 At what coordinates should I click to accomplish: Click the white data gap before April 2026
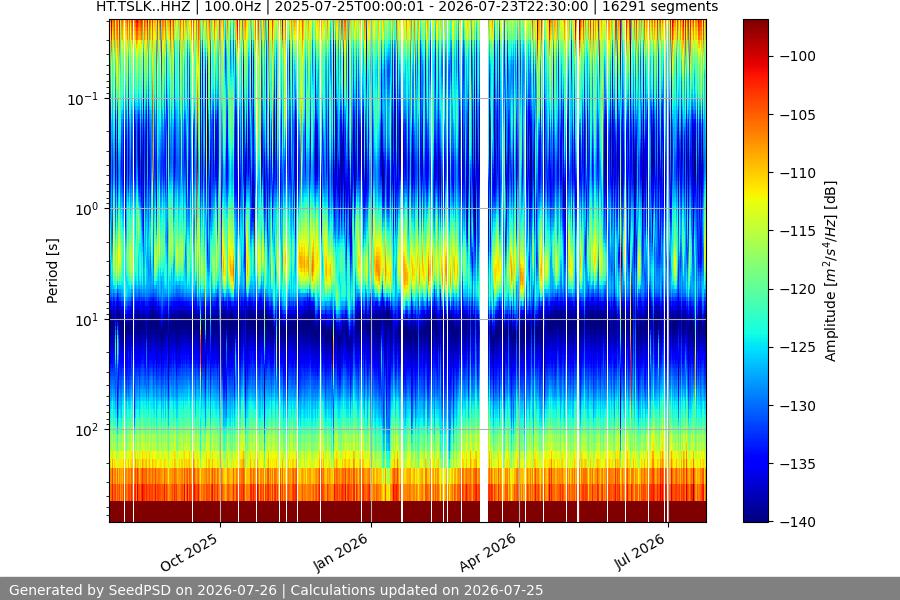(484, 271)
